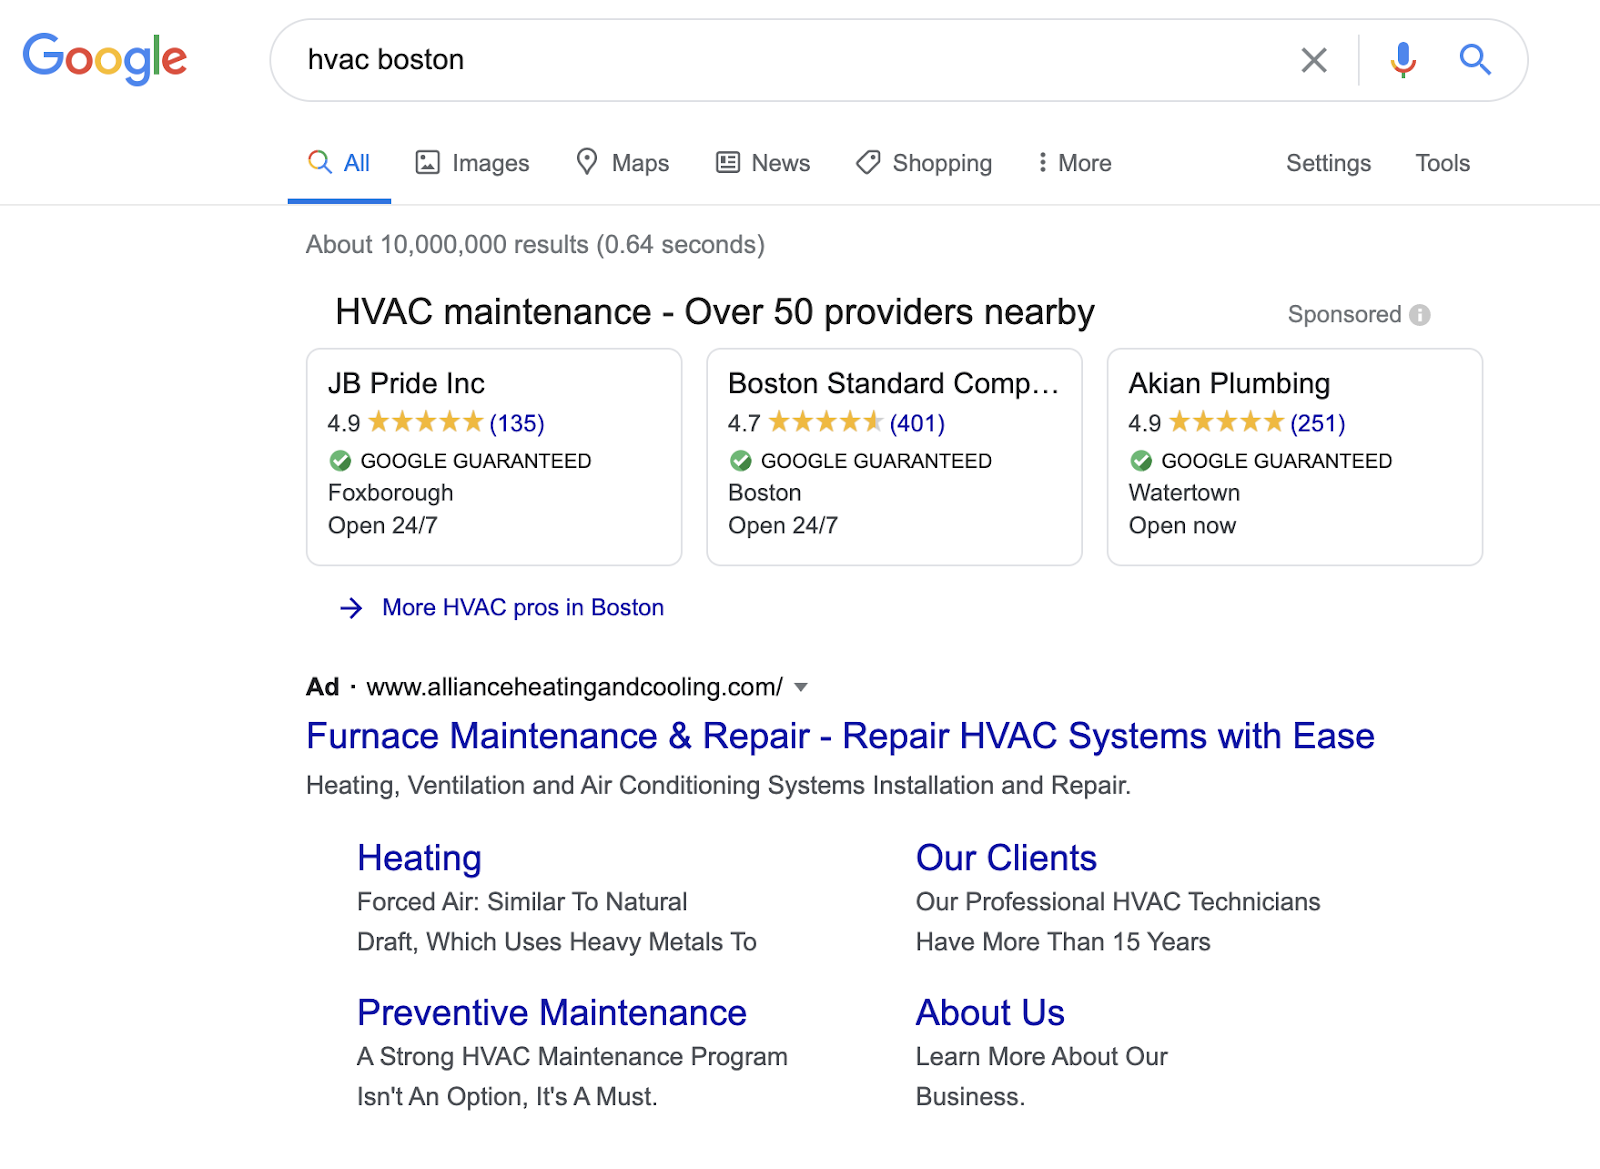This screenshot has height=1169, width=1600.
Task: Click the Akian Plumbing green guaranteed checkmark
Action: click(1141, 461)
